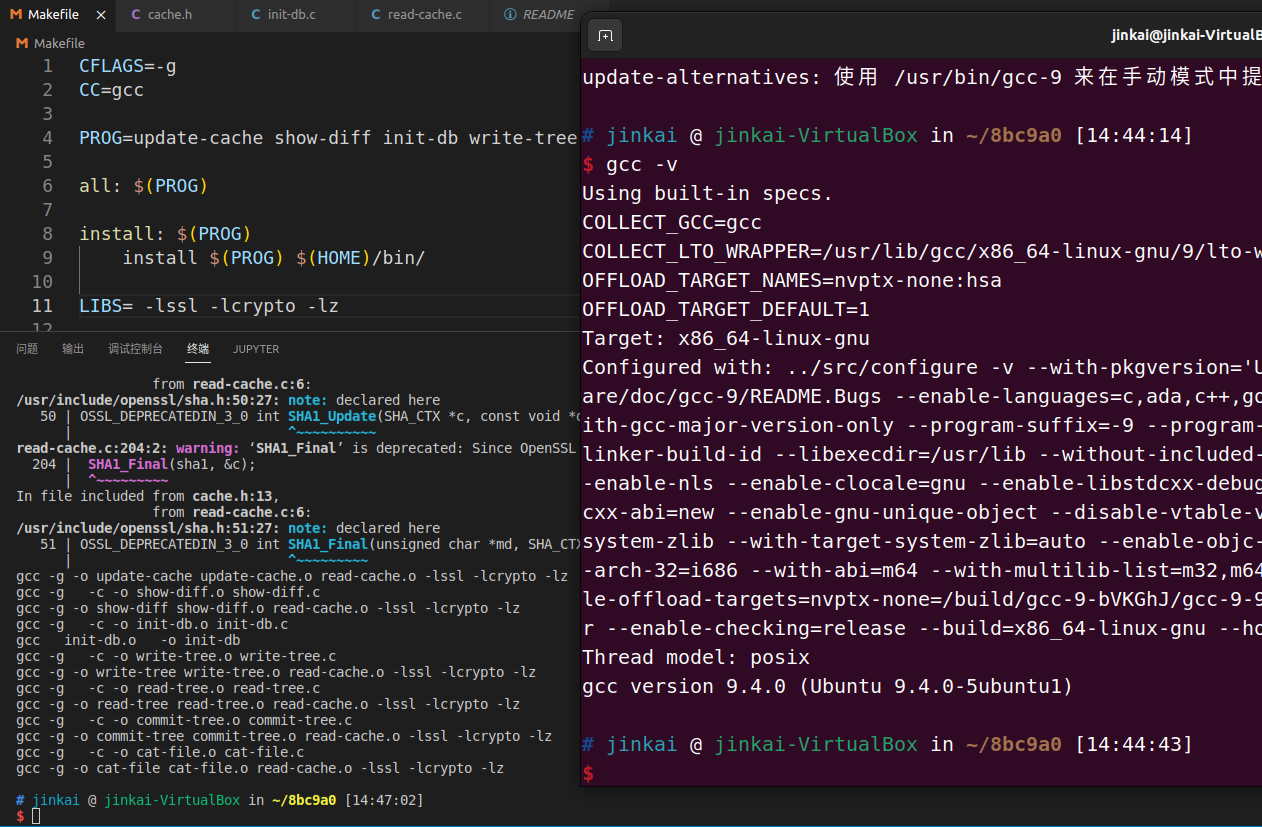View the 输出 output panel tab
This screenshot has width=1262, height=827.
[72, 348]
